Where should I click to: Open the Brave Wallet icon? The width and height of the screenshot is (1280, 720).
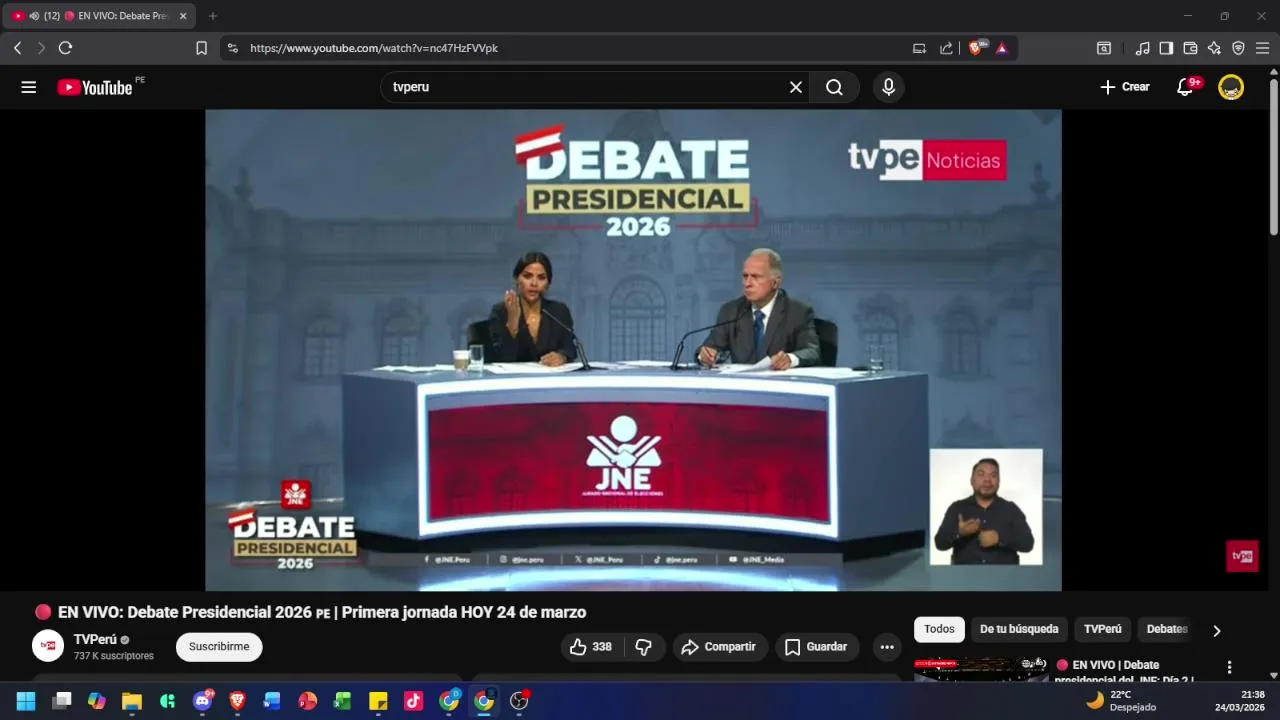point(1190,48)
